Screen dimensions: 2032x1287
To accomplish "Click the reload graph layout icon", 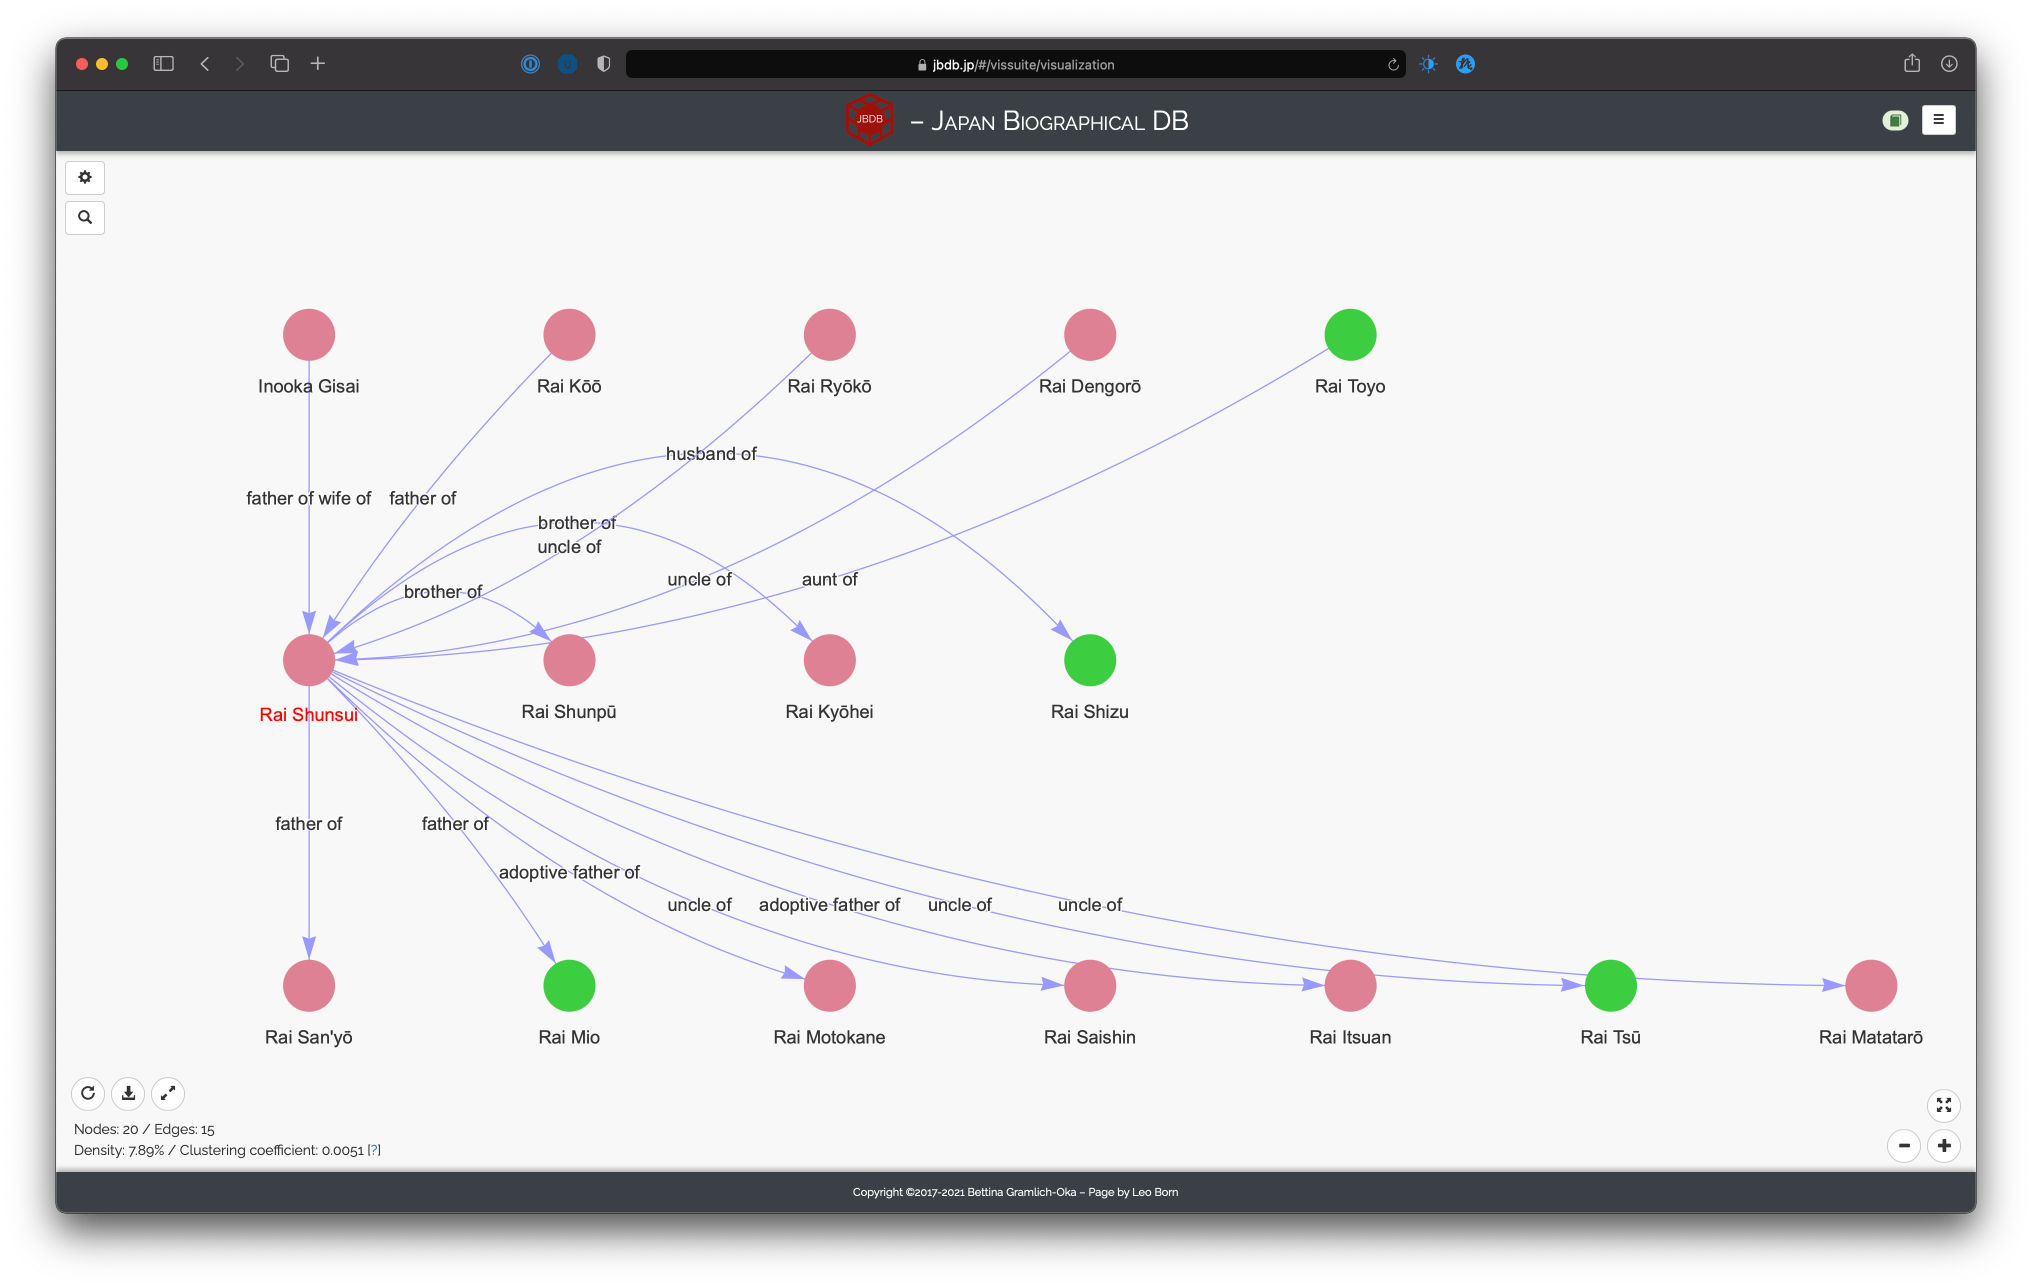I will [x=88, y=1093].
